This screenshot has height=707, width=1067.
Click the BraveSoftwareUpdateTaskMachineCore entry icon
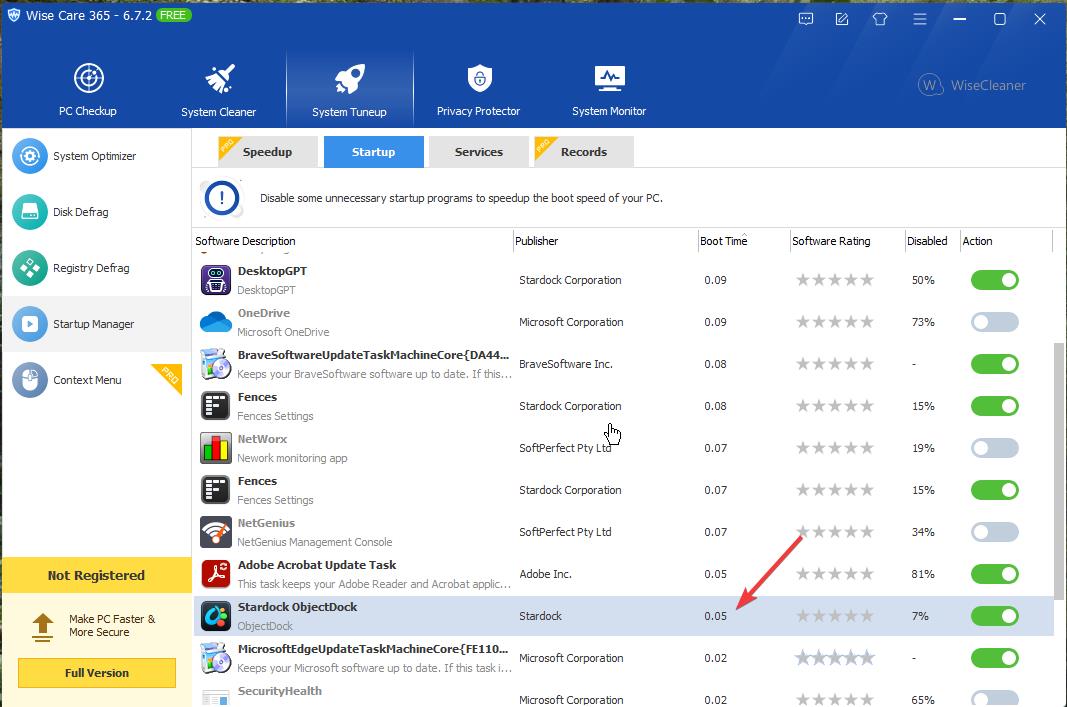(216, 364)
